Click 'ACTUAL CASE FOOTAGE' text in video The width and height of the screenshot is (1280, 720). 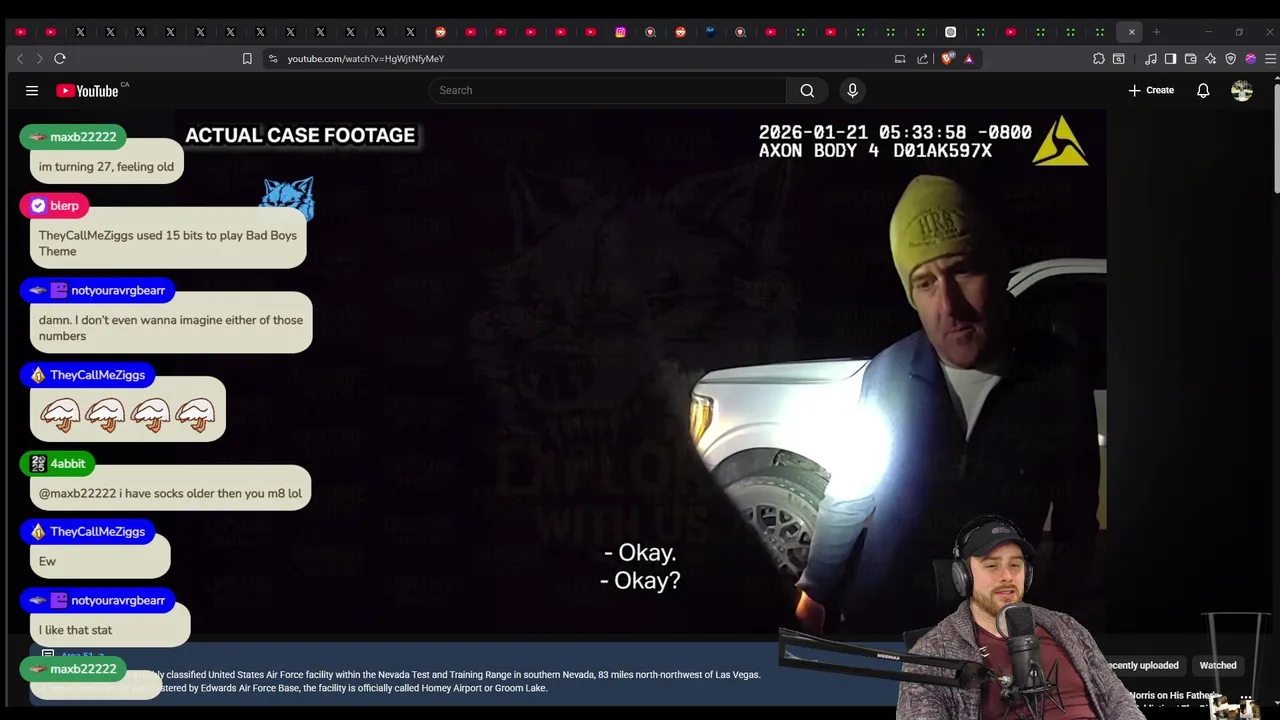300,135
